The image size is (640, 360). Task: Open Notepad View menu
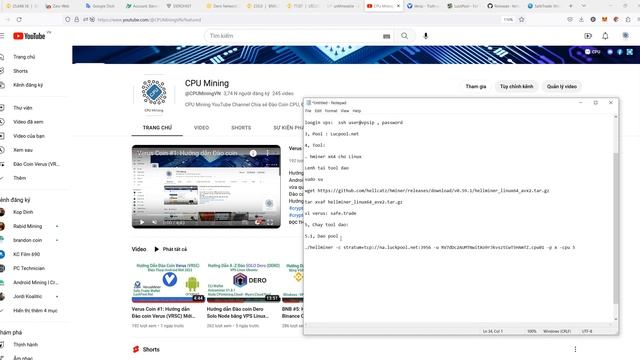[345, 111]
